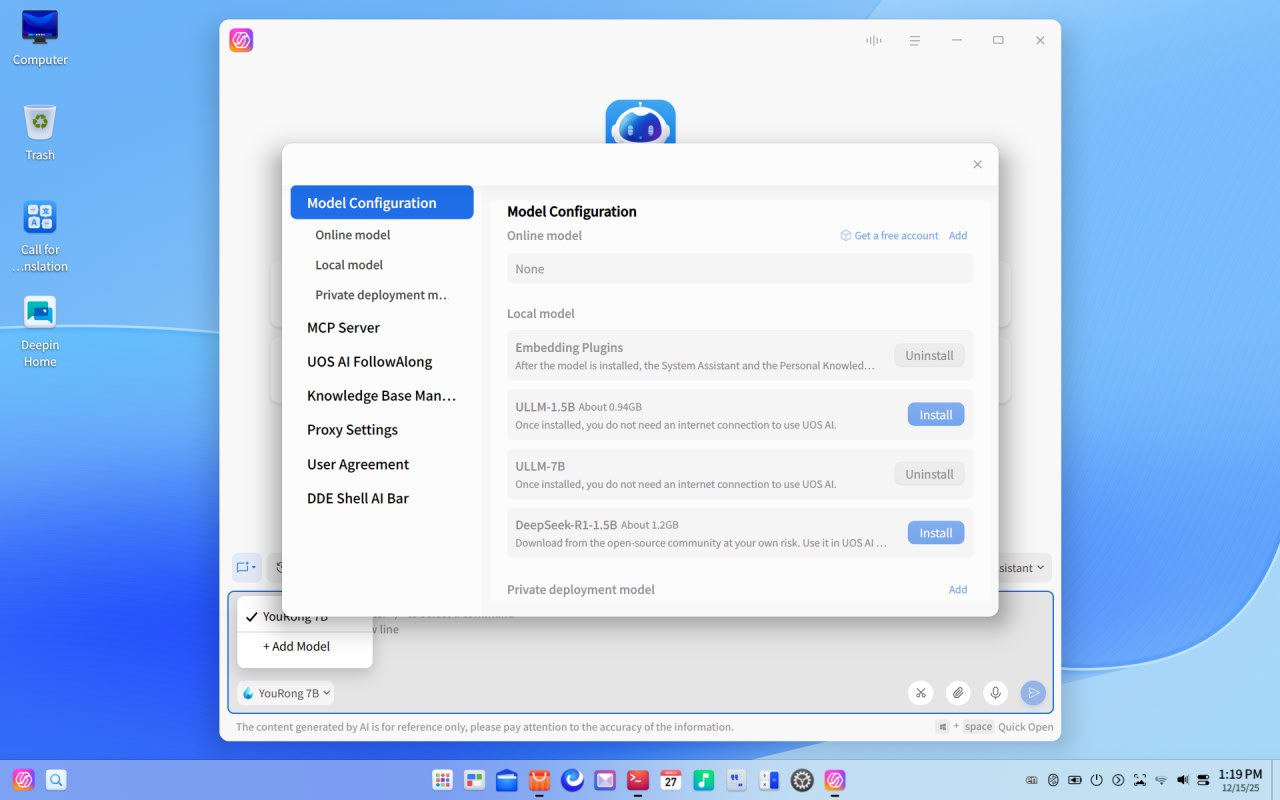
Task: Open the hamburger menu in UOS AI title bar
Action: click(x=914, y=40)
